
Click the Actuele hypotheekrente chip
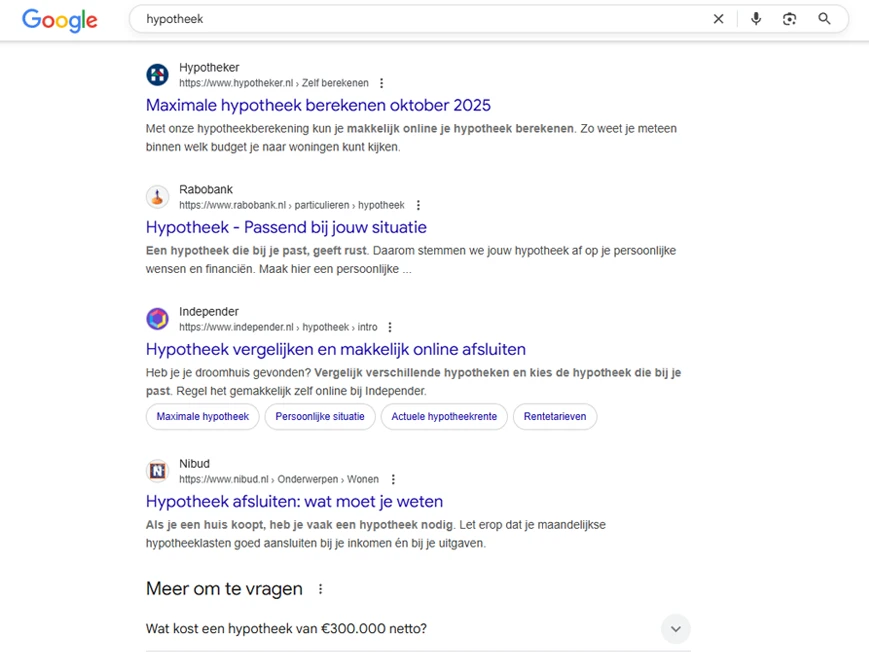443,417
